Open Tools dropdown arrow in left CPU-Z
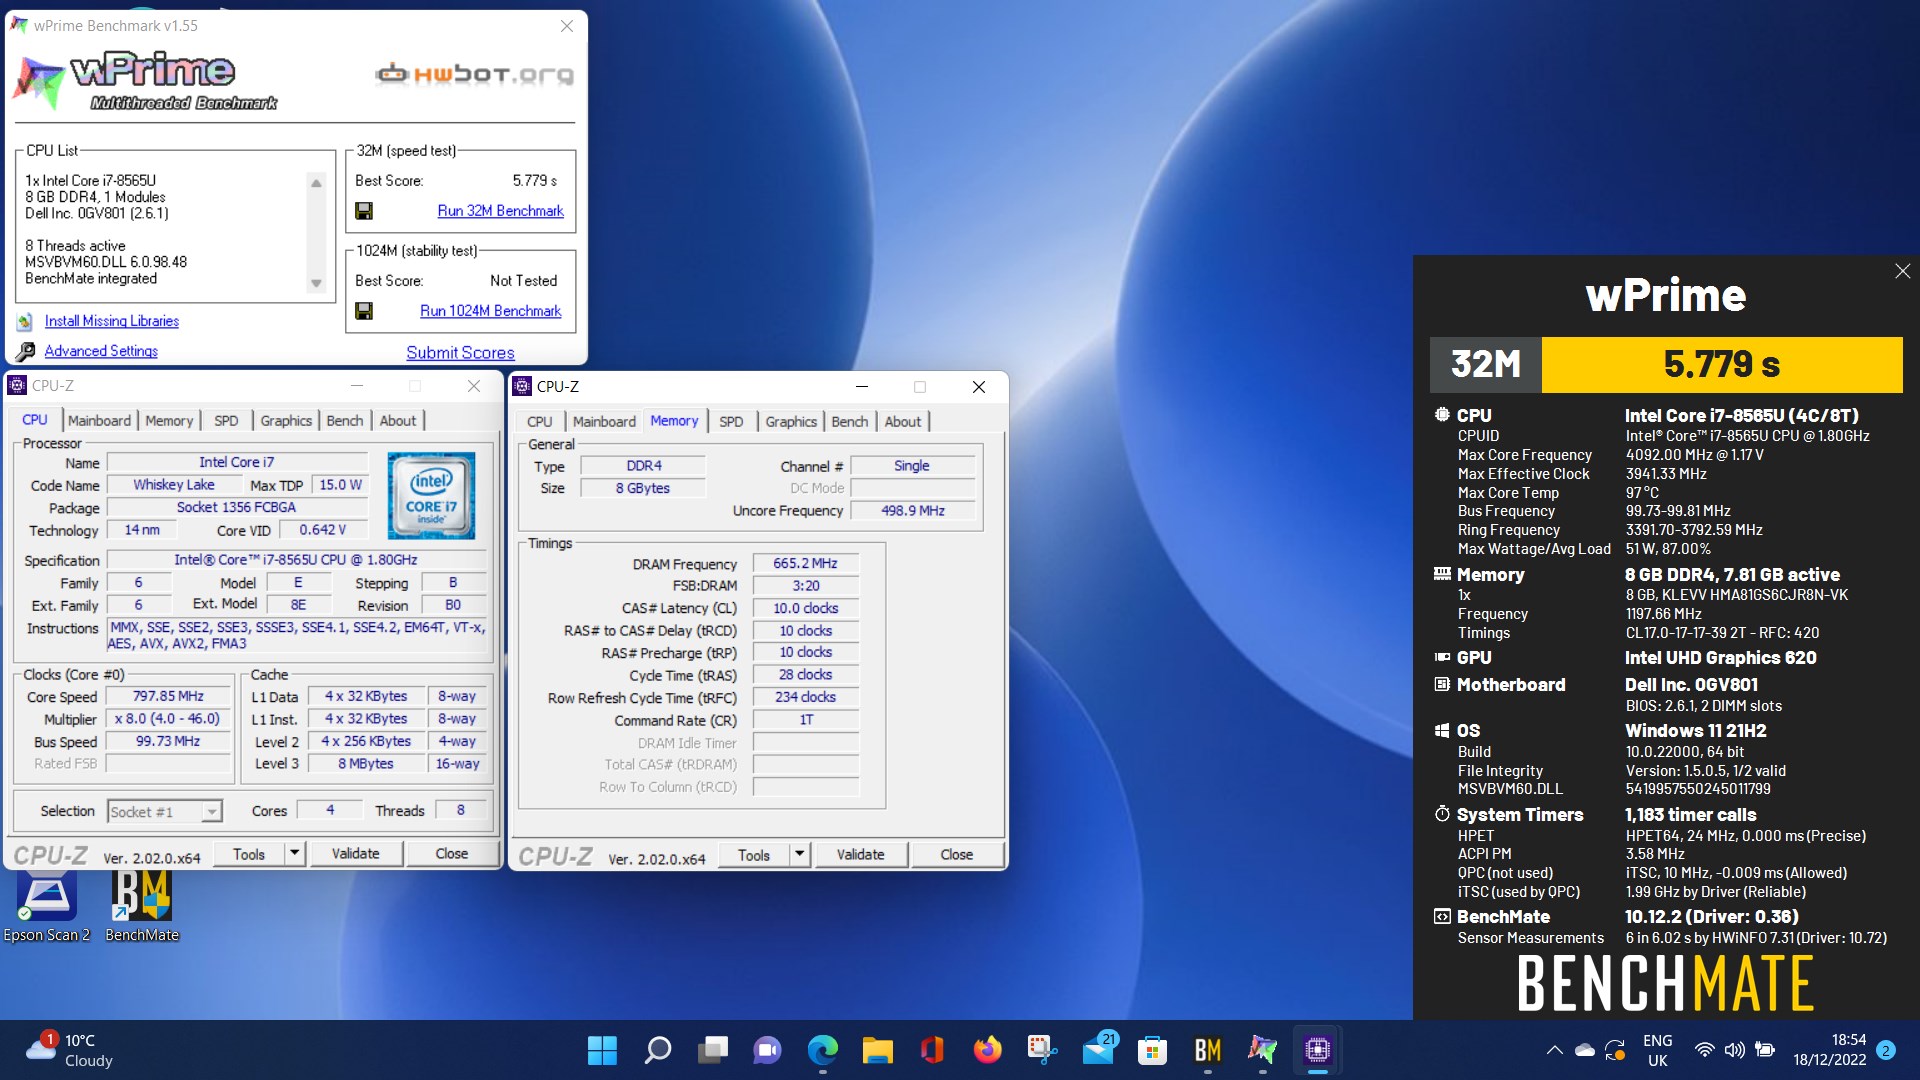 295,853
